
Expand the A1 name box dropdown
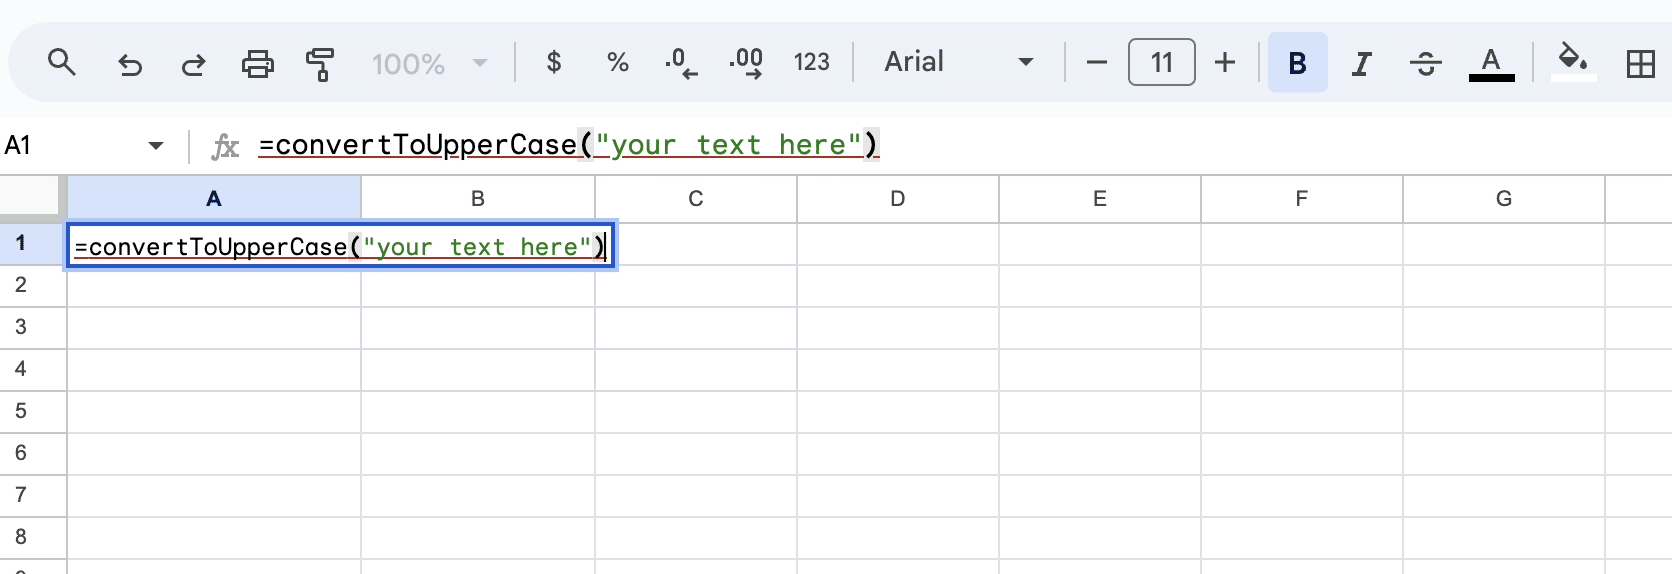coord(156,146)
